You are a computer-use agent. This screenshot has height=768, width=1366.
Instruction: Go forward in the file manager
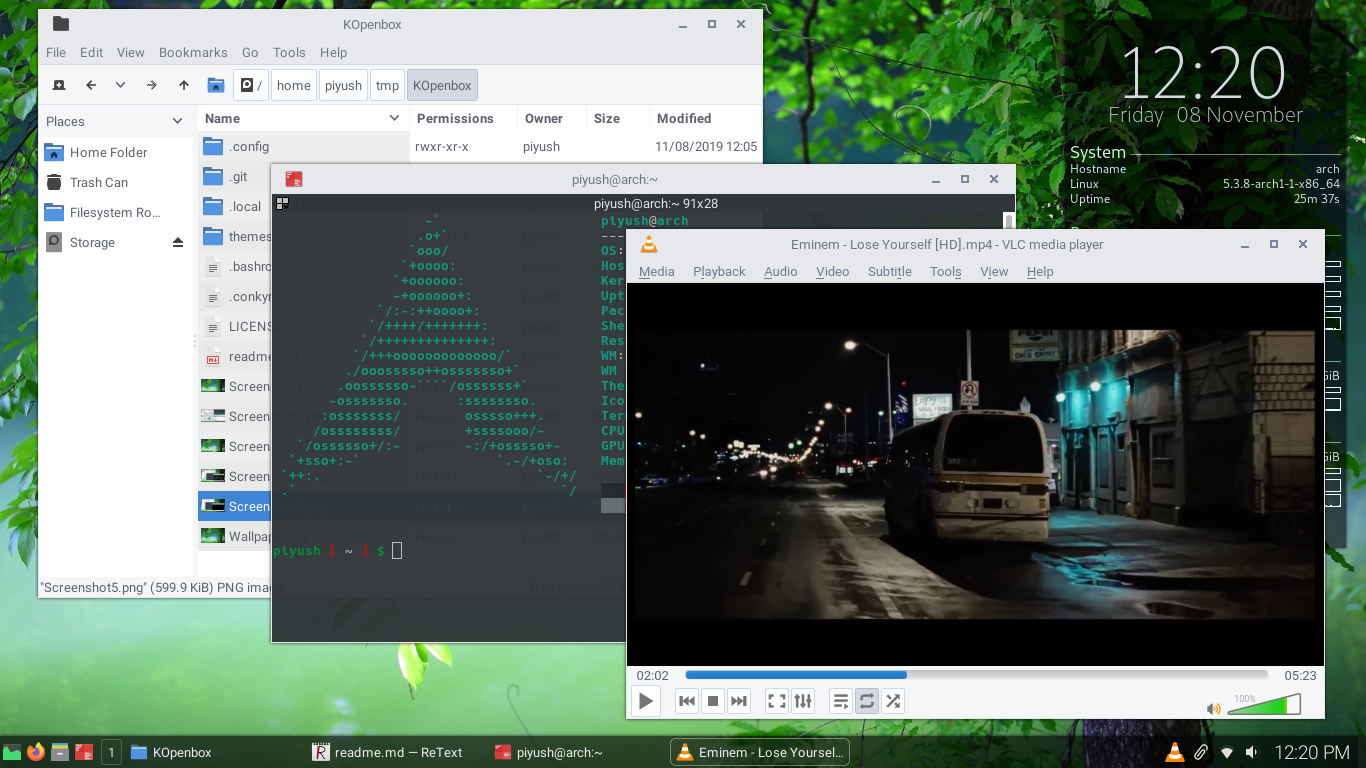[x=152, y=85]
